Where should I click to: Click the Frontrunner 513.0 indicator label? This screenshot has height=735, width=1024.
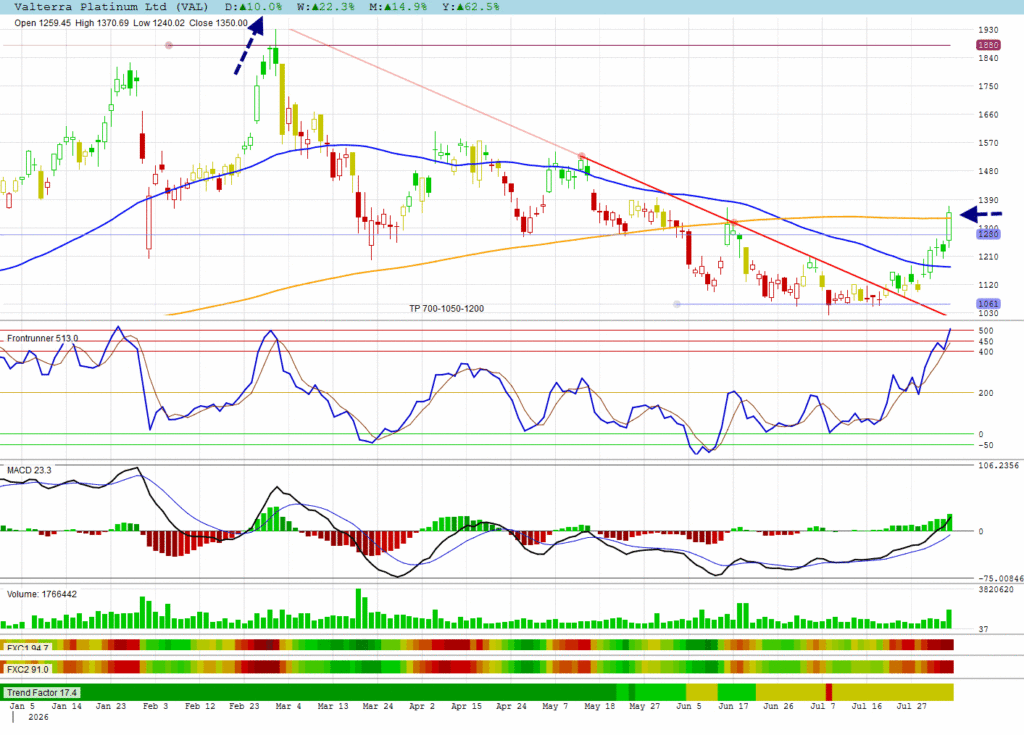click(x=42, y=338)
